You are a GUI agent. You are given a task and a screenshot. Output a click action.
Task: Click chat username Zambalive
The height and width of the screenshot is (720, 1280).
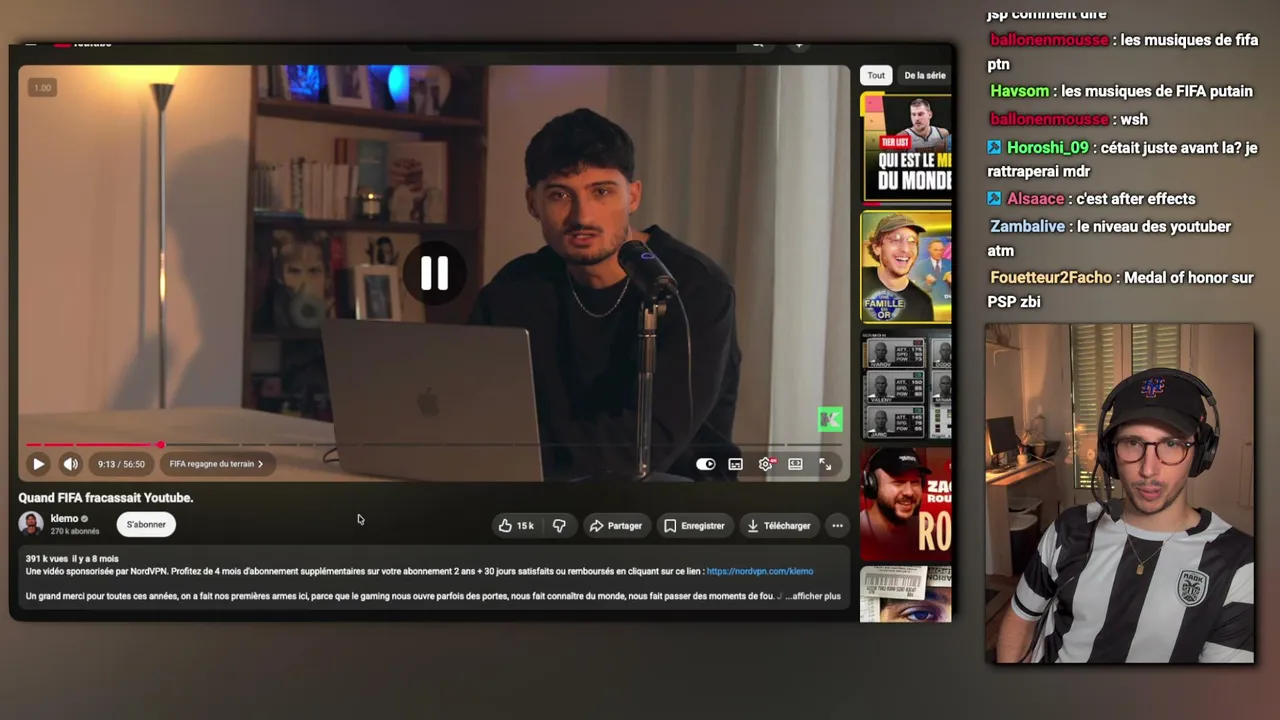(x=1027, y=227)
